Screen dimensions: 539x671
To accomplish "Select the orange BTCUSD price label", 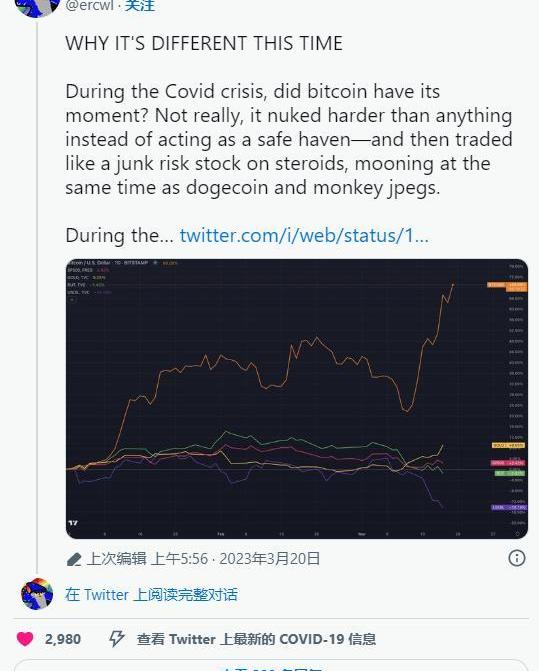I will point(507,285).
